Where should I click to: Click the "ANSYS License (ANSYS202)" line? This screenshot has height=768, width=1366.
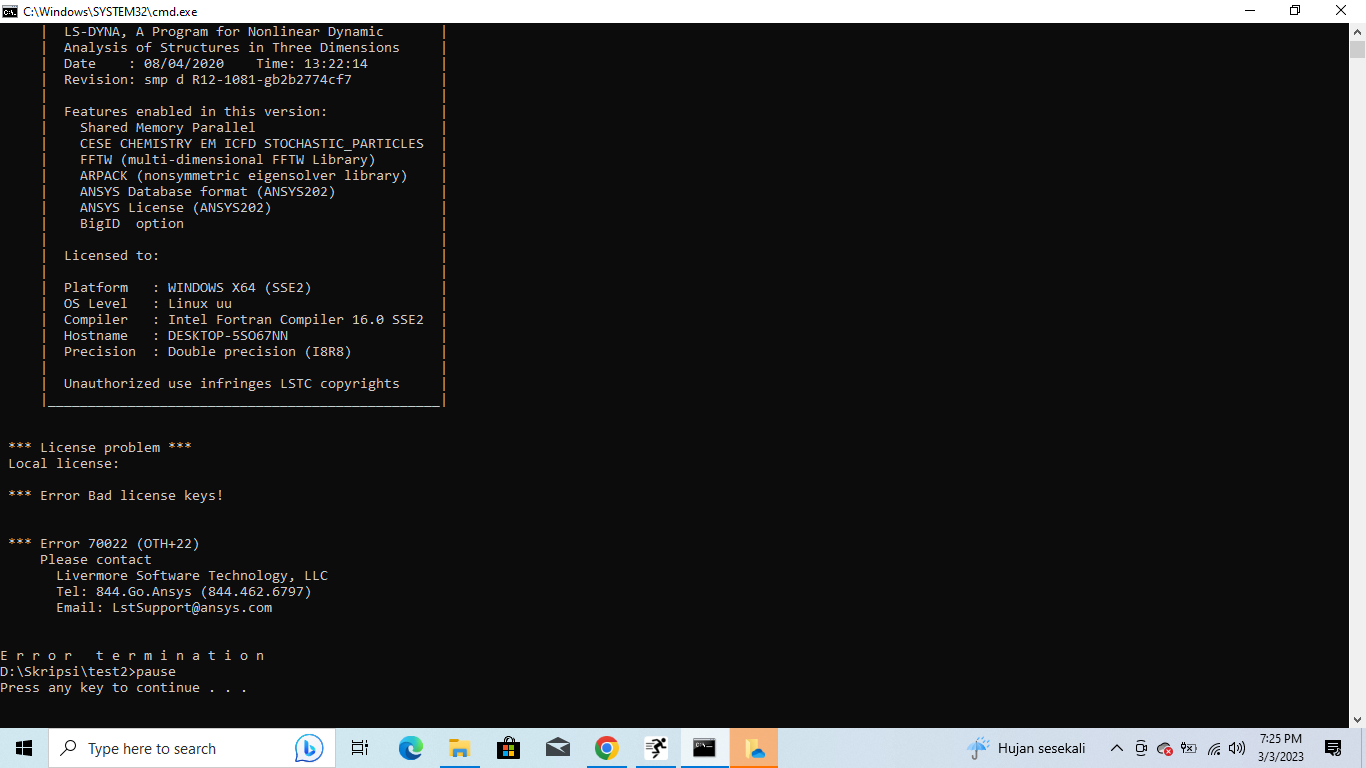[176, 207]
